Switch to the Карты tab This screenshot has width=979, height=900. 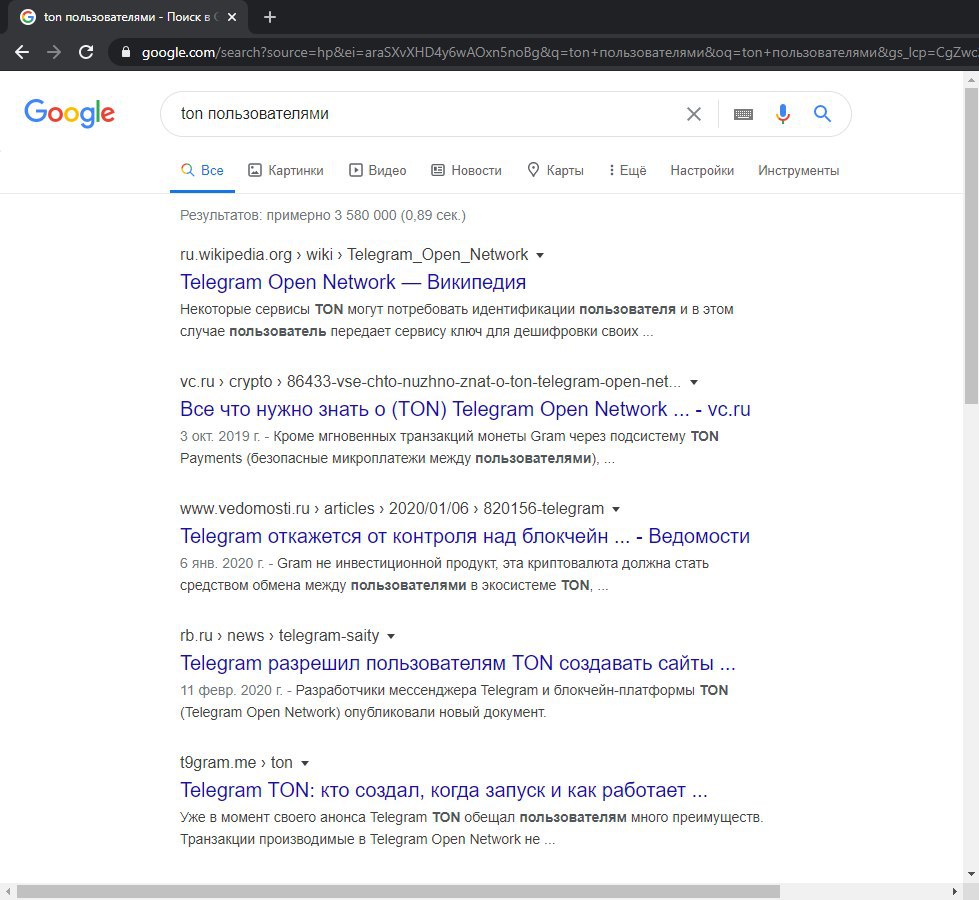tap(556, 171)
